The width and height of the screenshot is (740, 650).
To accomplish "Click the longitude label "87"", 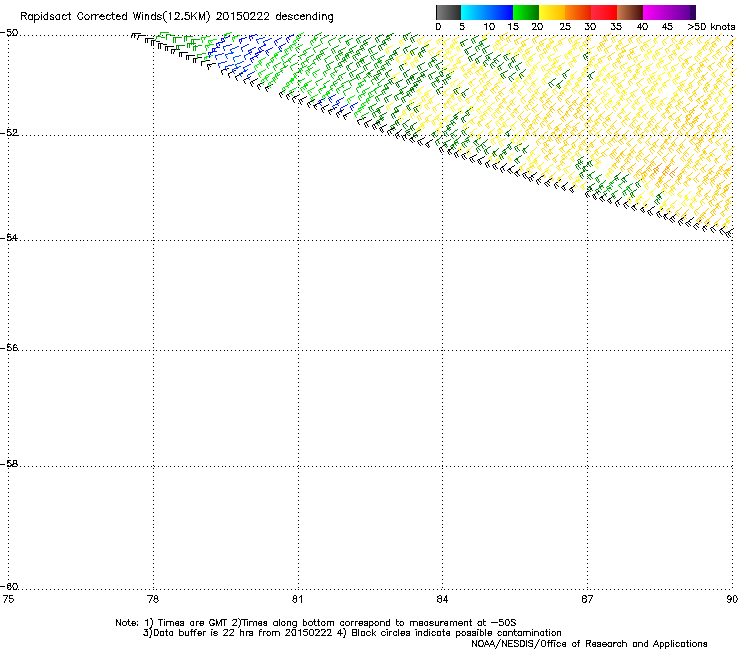I will (587, 599).
